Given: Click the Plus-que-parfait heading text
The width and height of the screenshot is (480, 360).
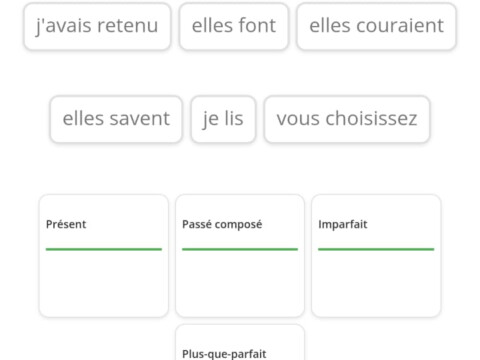Looking at the screenshot, I should point(224,354).
